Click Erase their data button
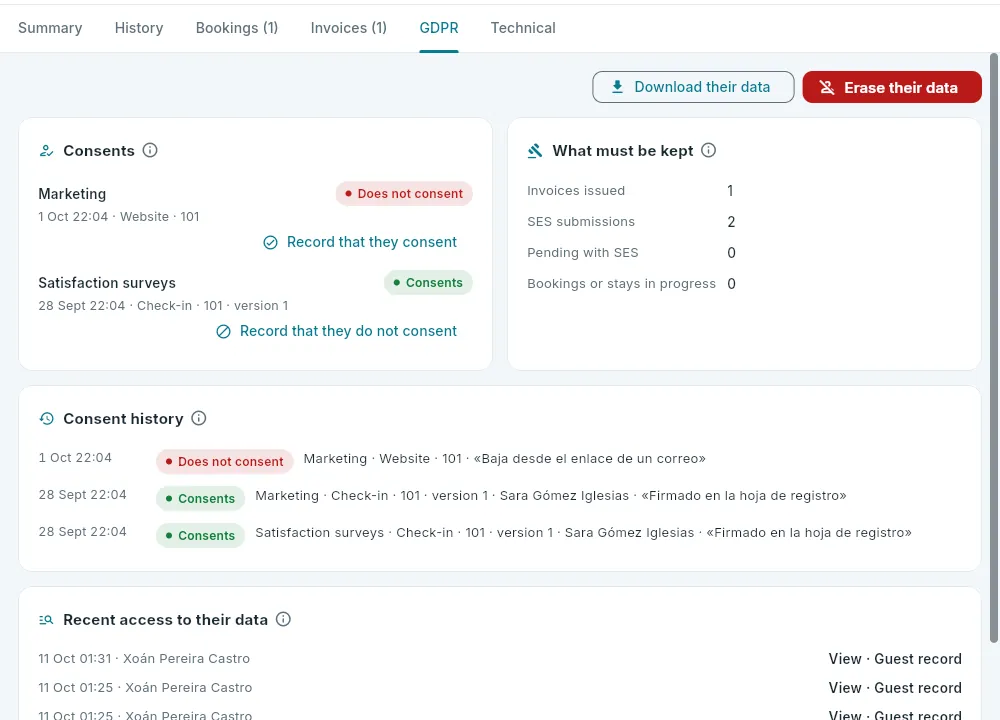Viewport: 1000px width, 720px height. pos(892,87)
